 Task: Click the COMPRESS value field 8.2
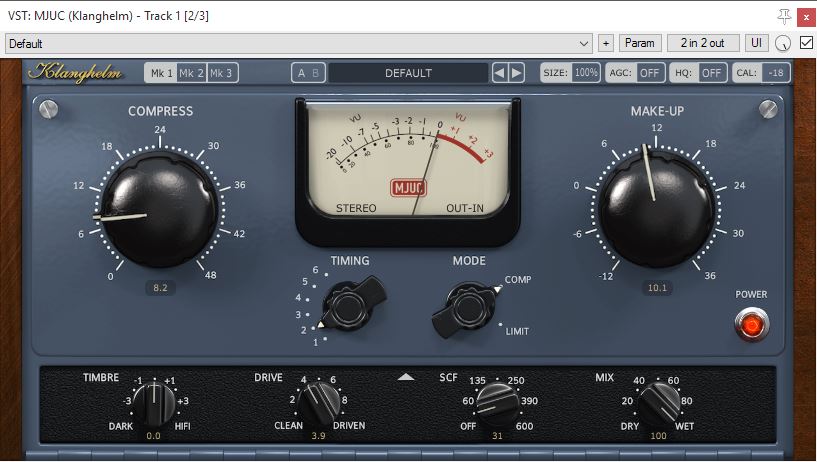point(160,288)
